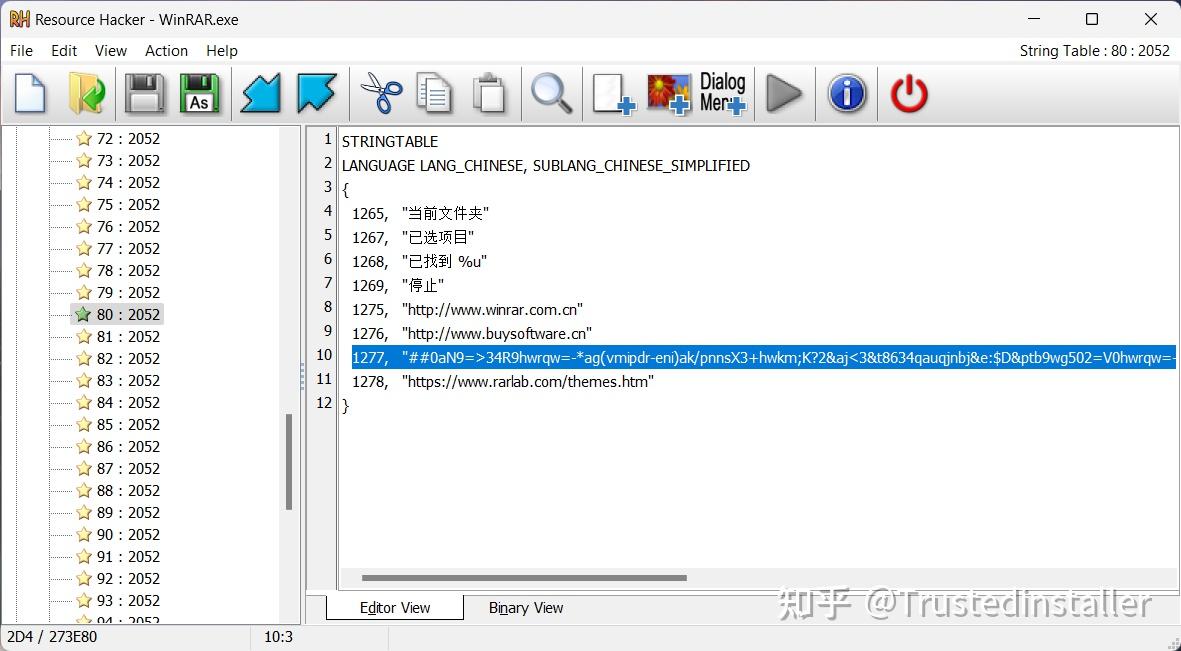This screenshot has width=1181, height=651.
Task: Click the New blank script icon
Action: [30, 94]
